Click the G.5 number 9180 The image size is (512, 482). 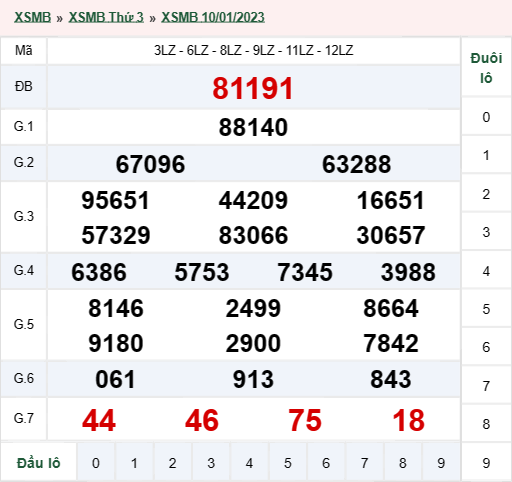(116, 343)
